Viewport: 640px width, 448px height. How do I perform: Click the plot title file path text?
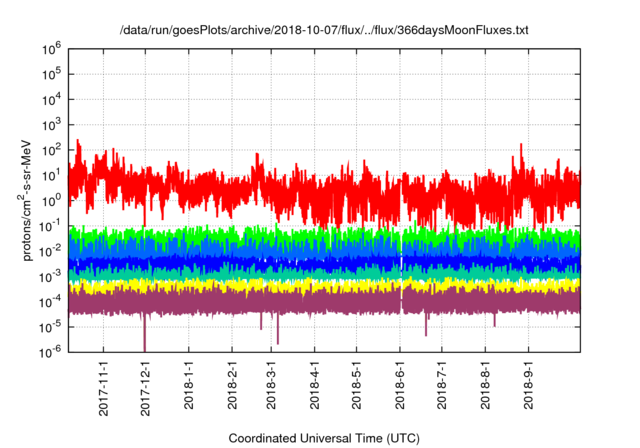[324, 30]
